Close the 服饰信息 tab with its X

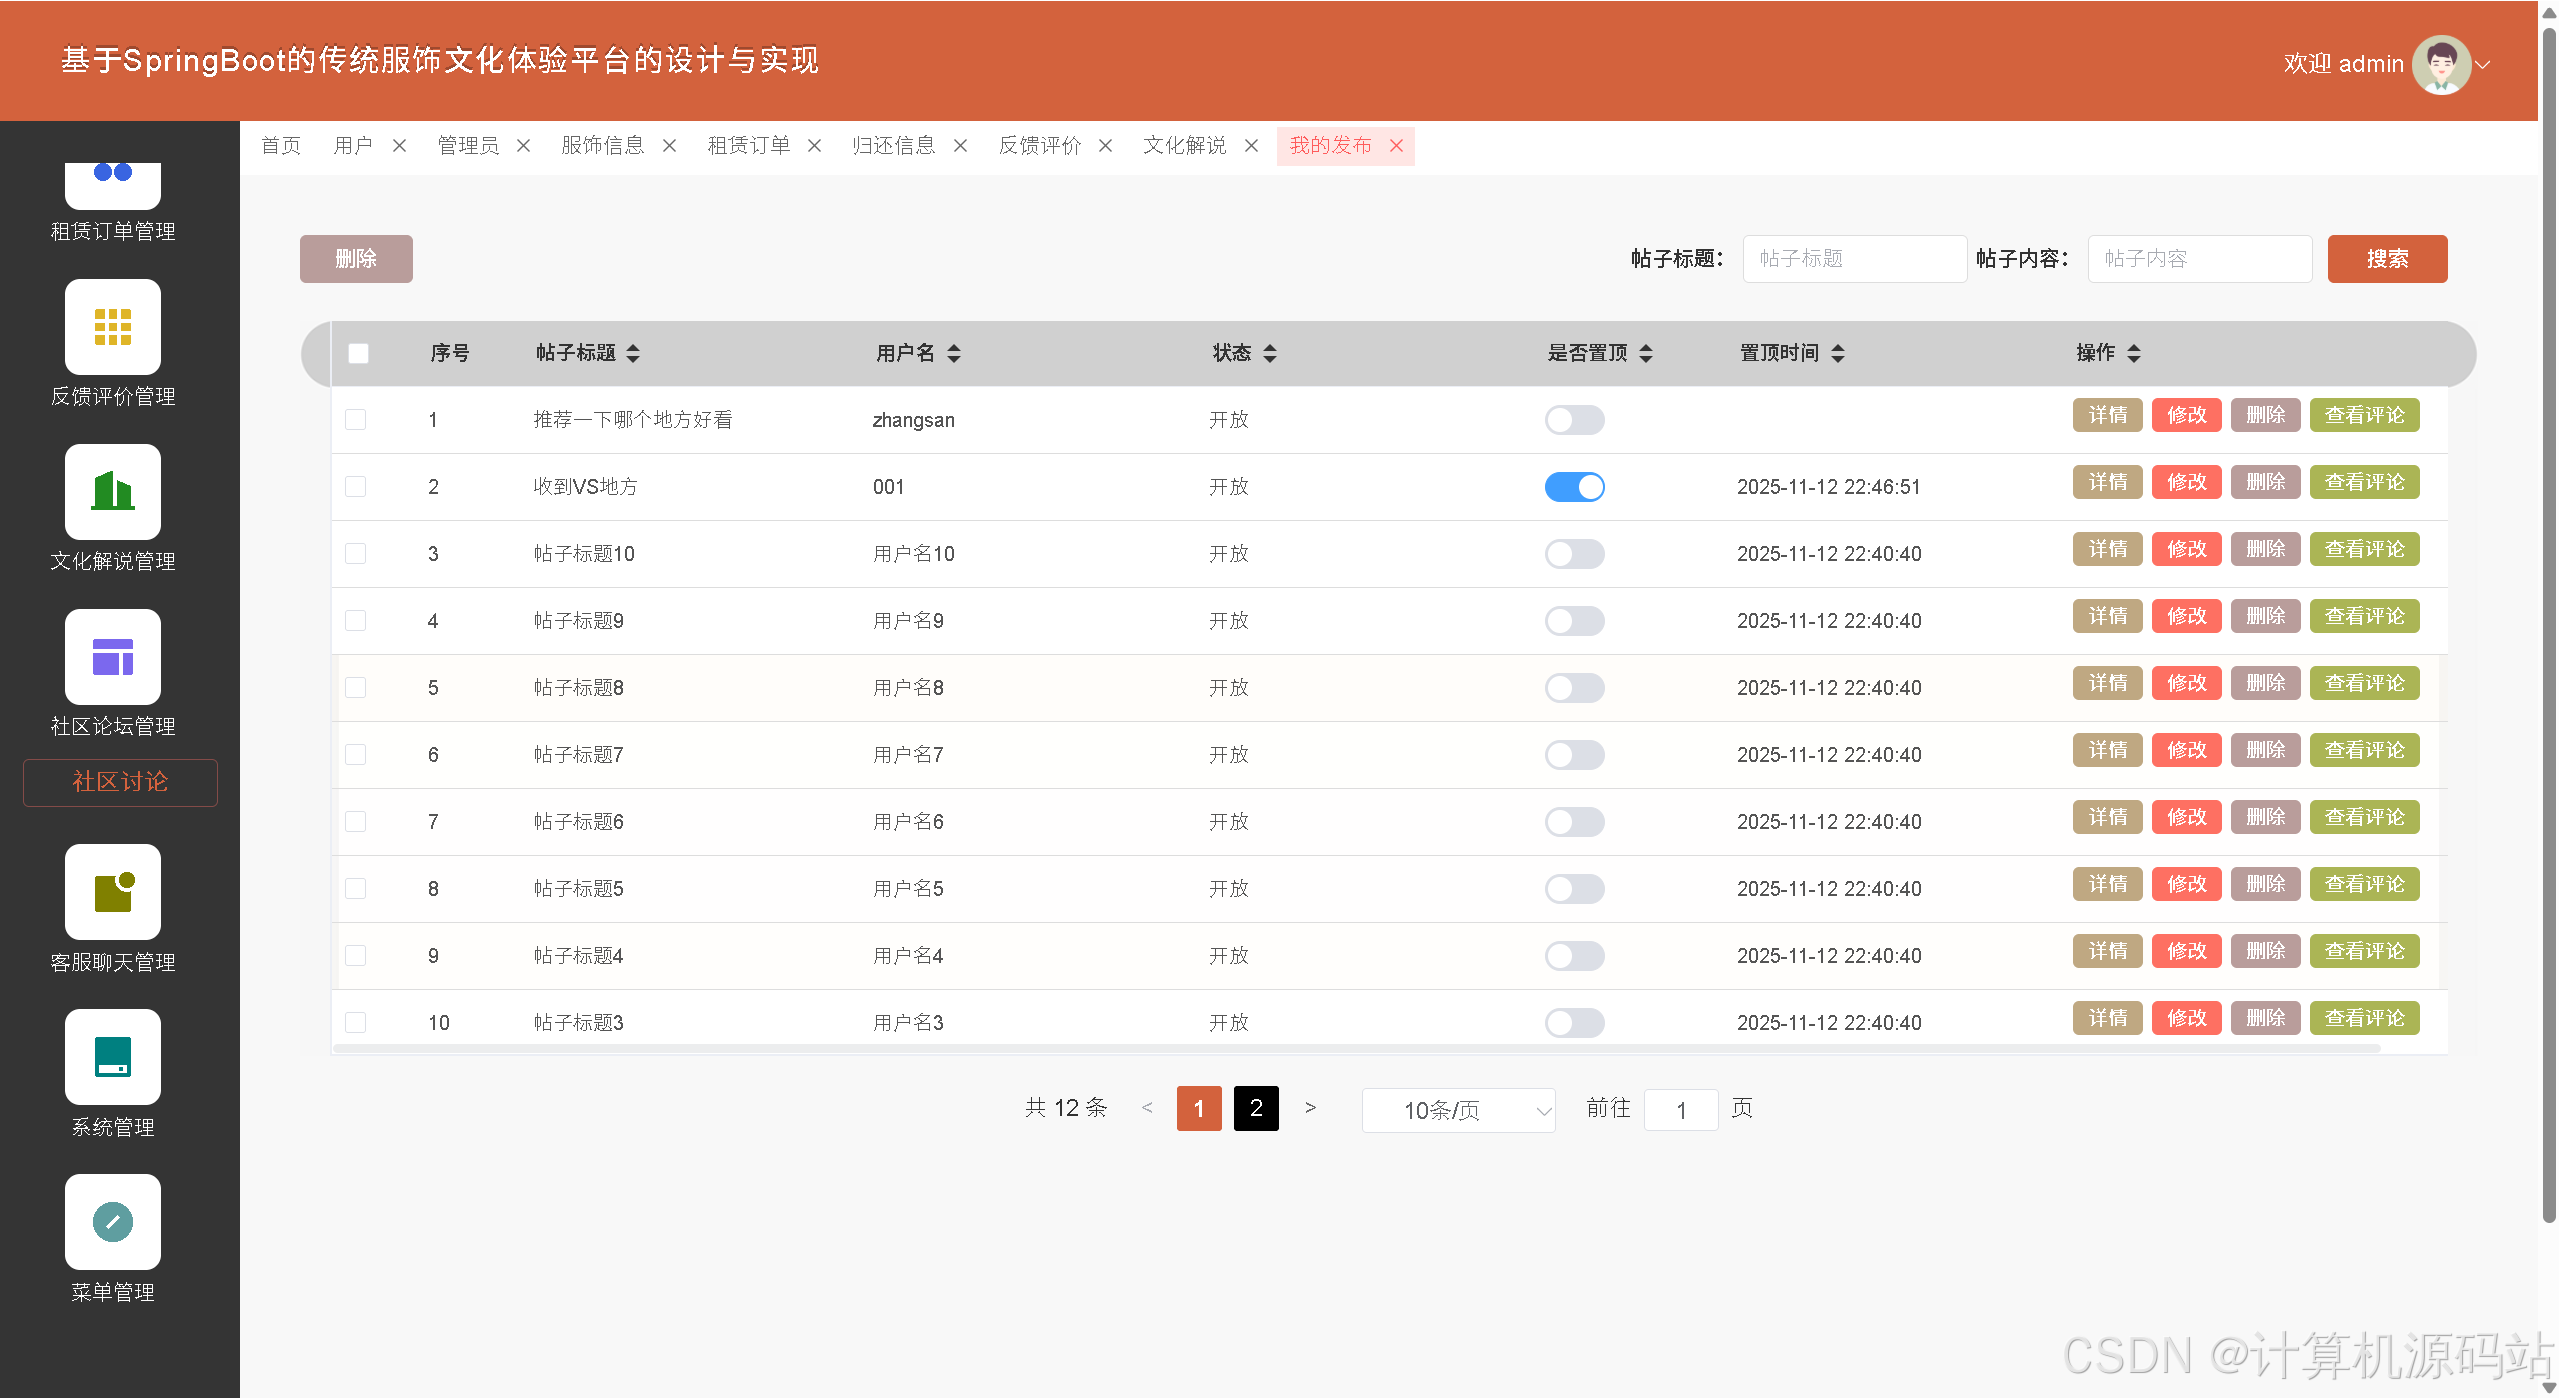coord(669,146)
